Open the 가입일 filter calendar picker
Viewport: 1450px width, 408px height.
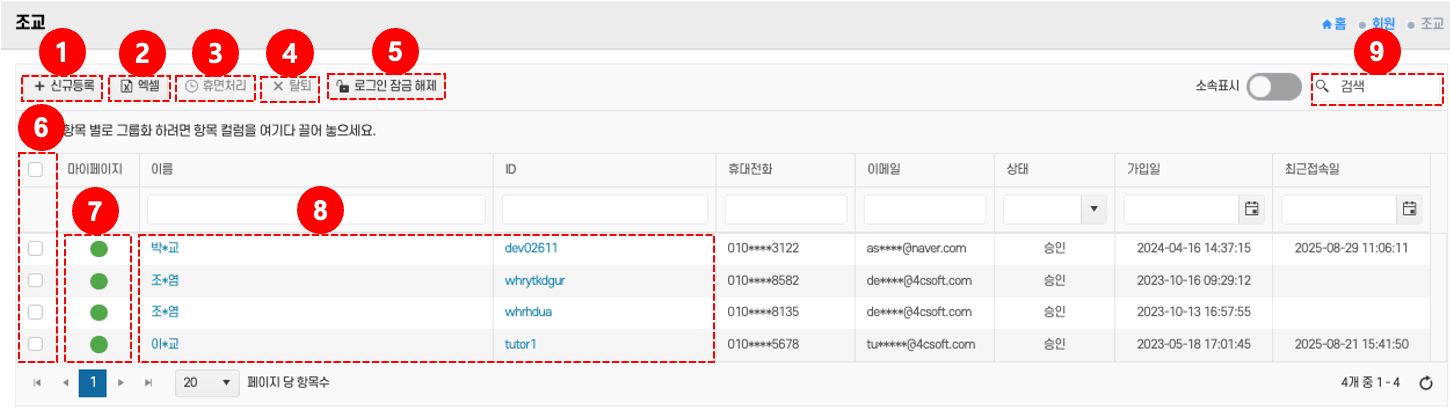click(1251, 209)
